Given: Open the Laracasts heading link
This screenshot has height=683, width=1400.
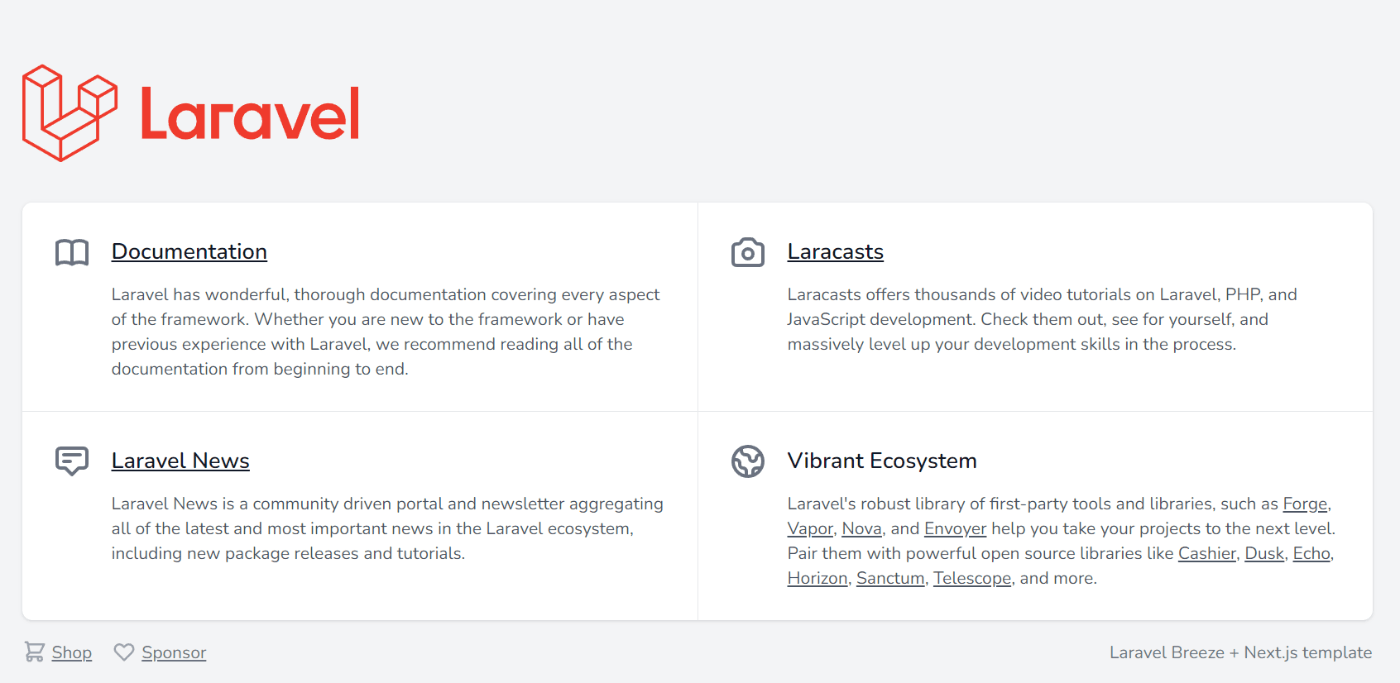Looking at the screenshot, I should click(x=835, y=252).
